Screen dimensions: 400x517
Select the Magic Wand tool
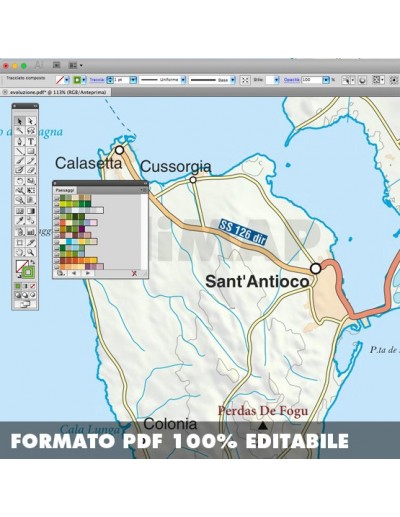click(20, 130)
